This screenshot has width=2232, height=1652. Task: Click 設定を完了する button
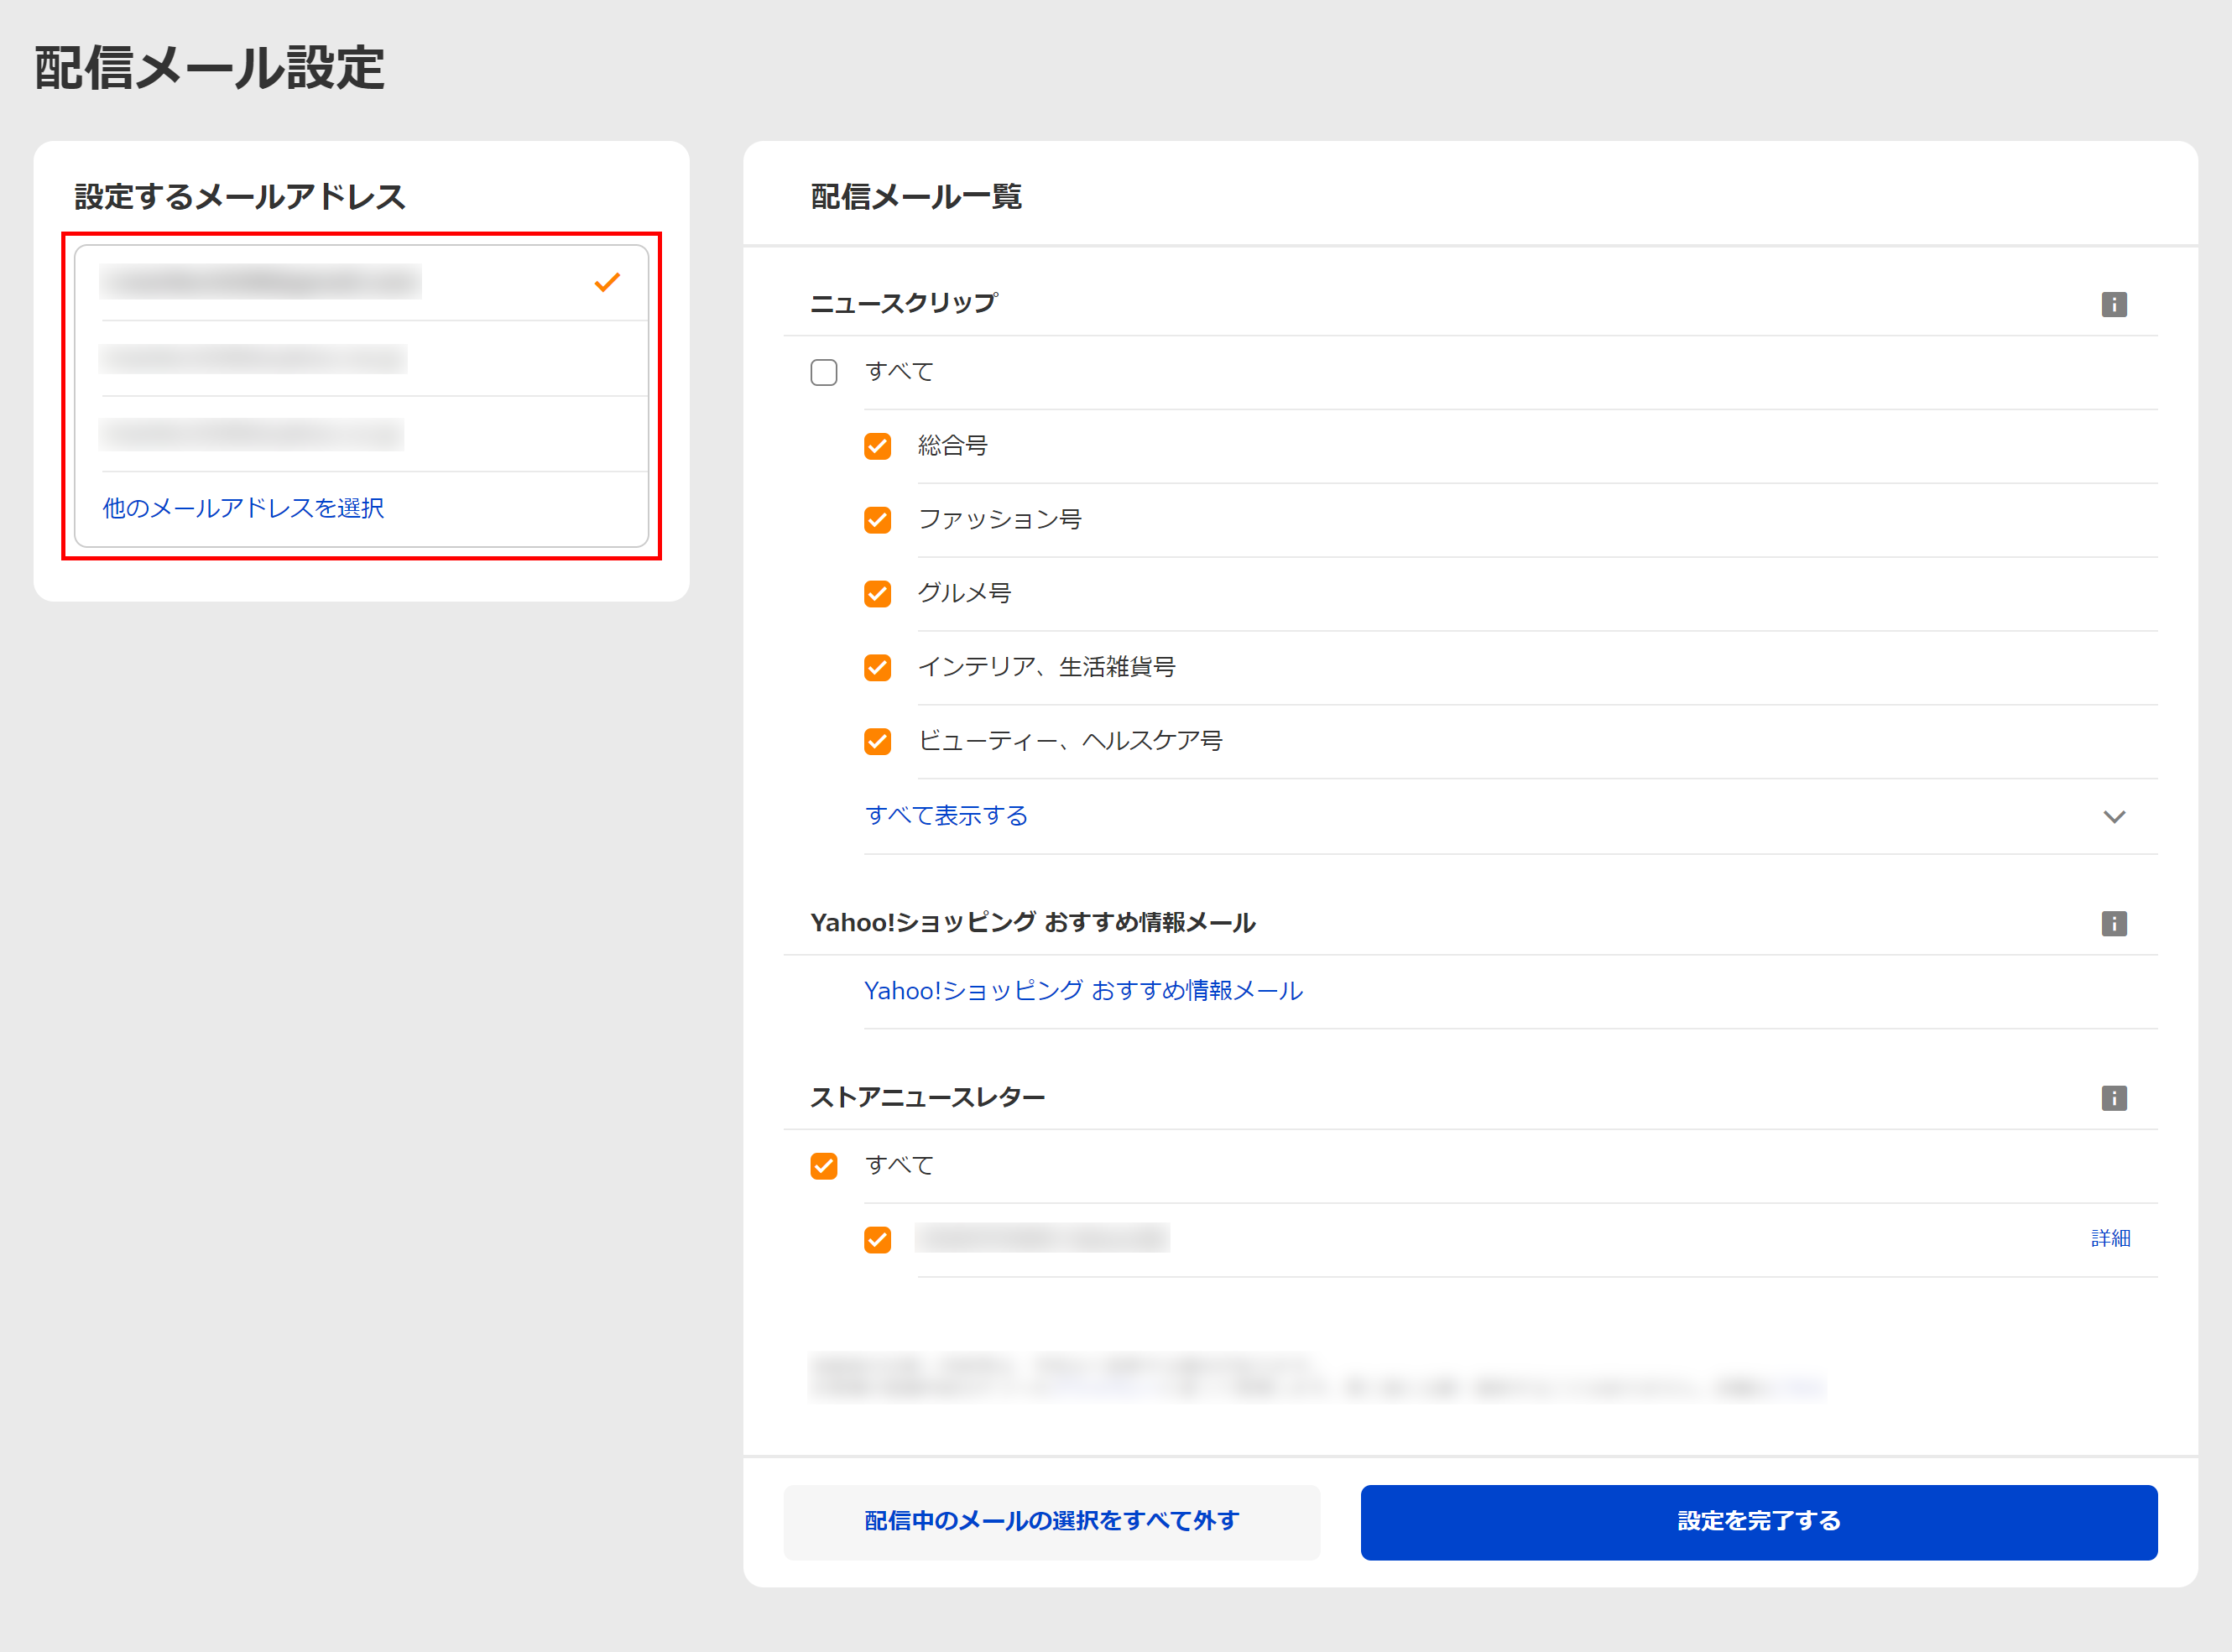(x=1759, y=1522)
